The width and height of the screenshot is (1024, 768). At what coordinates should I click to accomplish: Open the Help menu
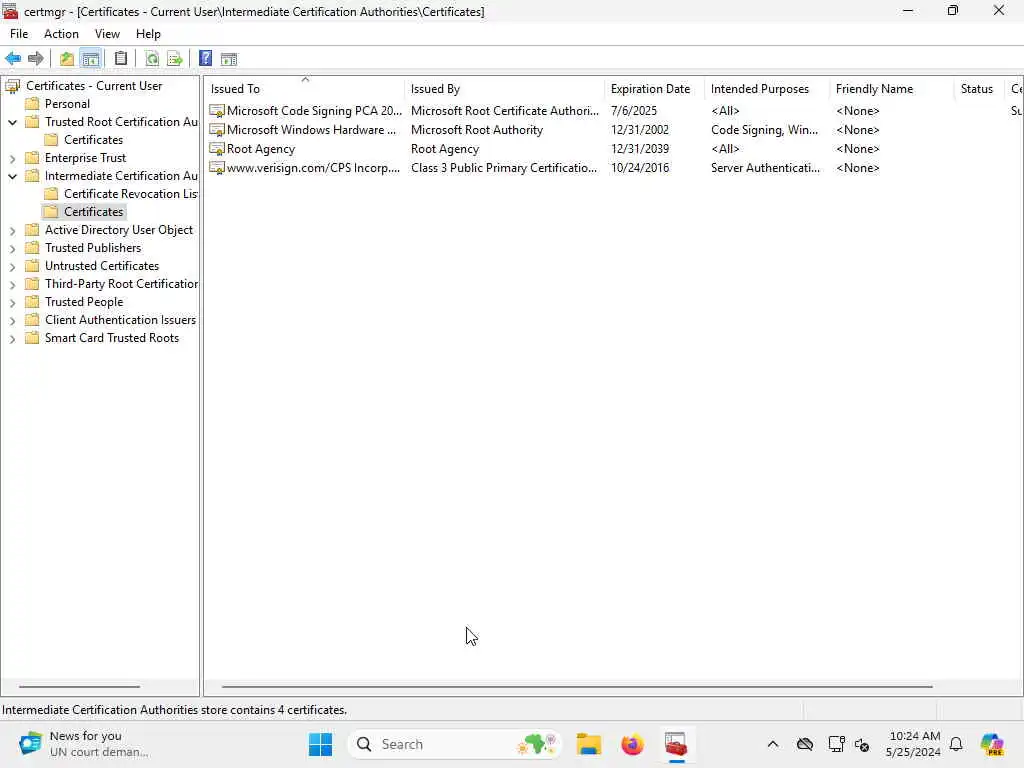(148, 34)
